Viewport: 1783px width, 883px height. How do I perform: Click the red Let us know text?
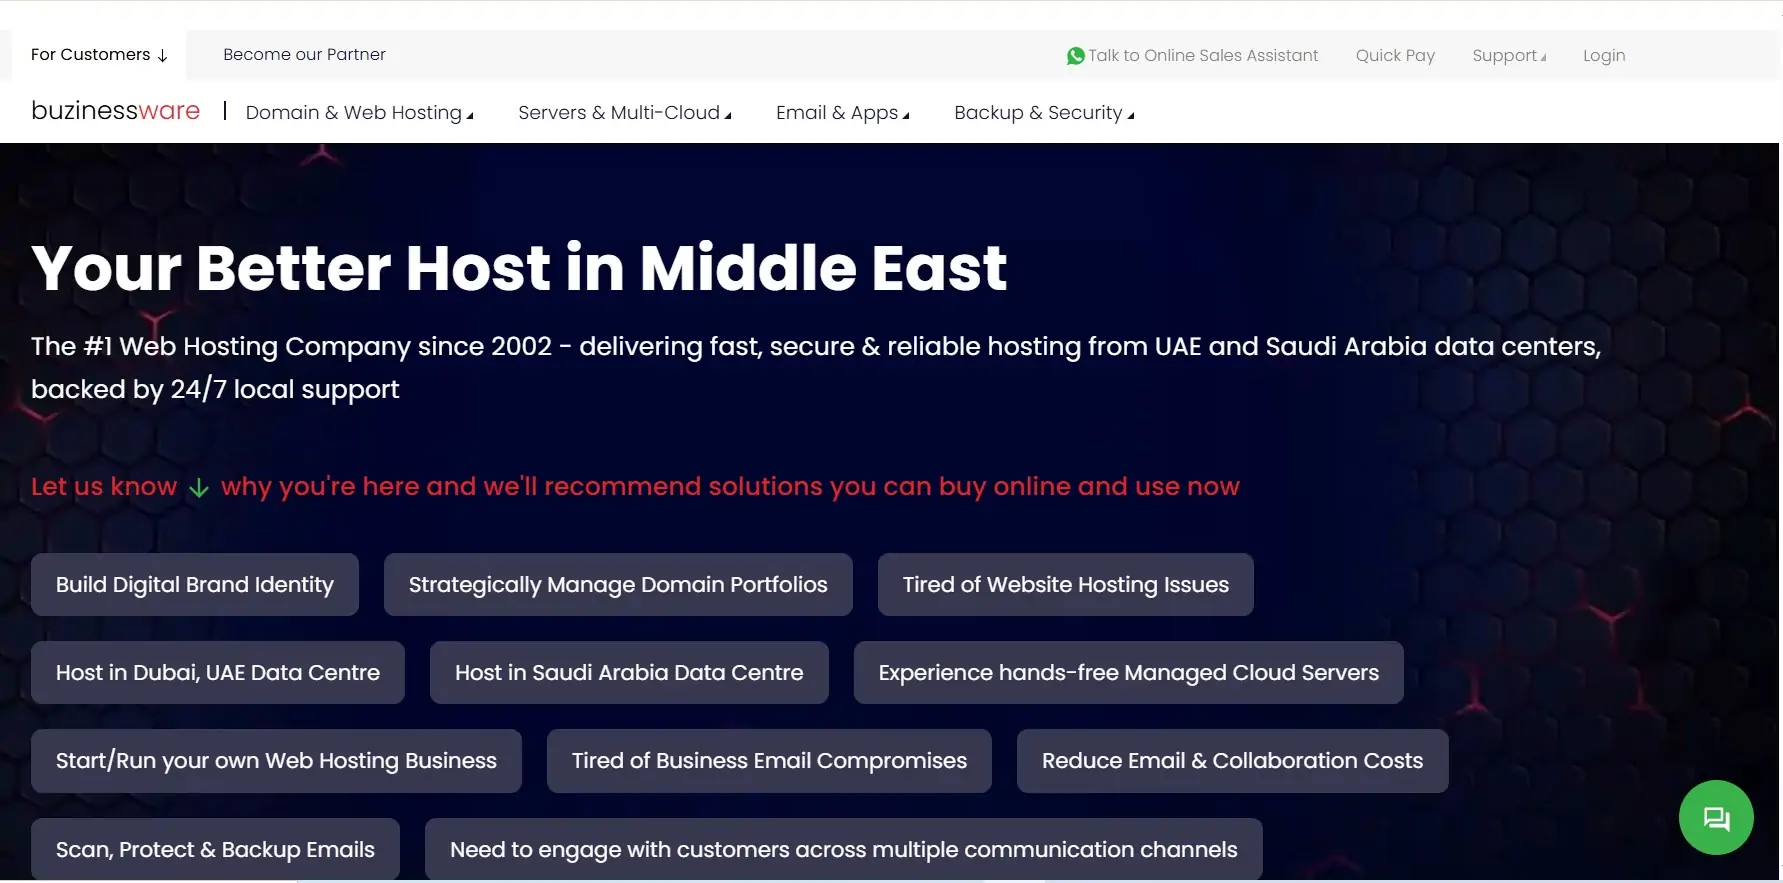point(104,487)
